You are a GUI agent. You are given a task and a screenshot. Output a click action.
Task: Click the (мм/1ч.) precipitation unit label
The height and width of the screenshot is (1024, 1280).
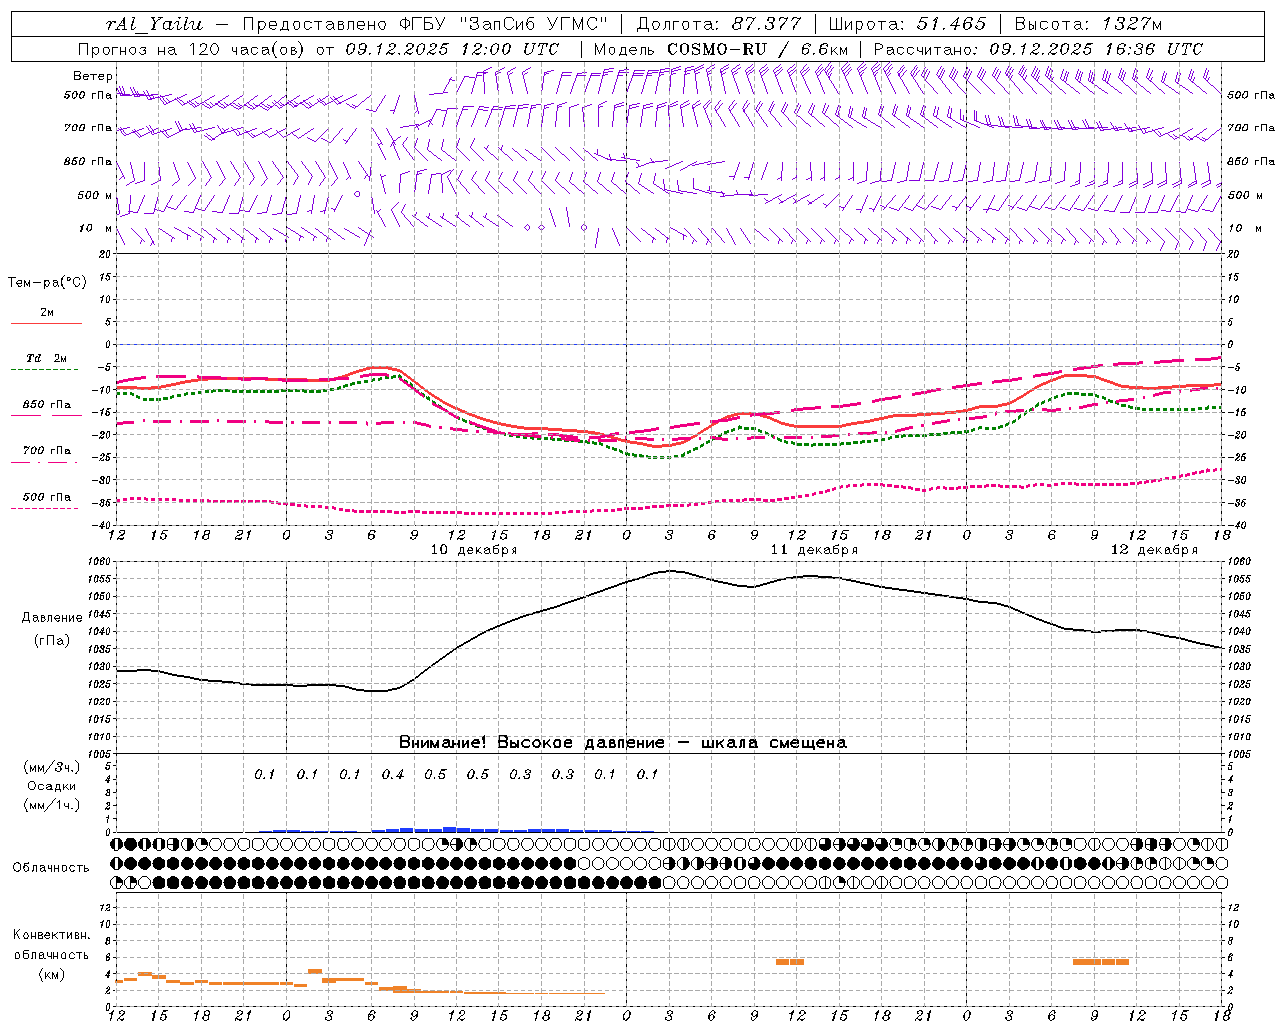coord(51,805)
